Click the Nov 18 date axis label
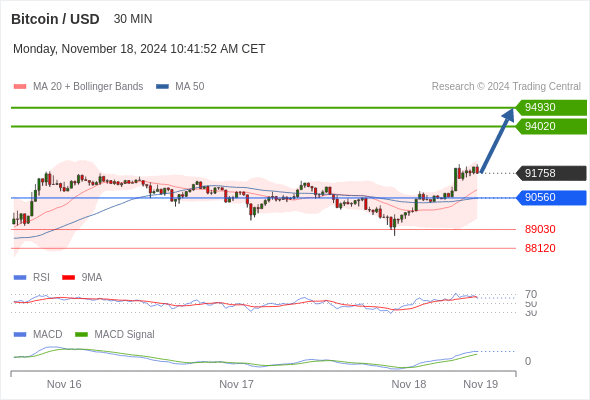Viewport: 590px width, 400px height. 409,384
